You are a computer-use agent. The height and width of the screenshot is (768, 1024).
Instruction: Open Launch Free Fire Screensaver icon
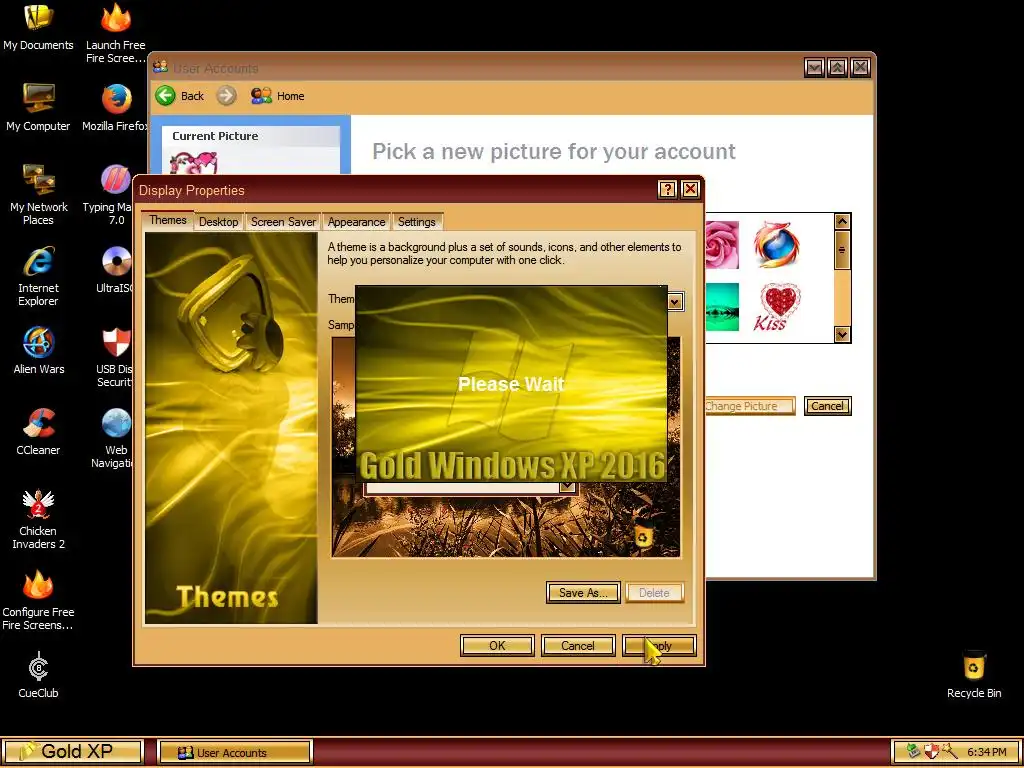pyautogui.click(x=115, y=33)
